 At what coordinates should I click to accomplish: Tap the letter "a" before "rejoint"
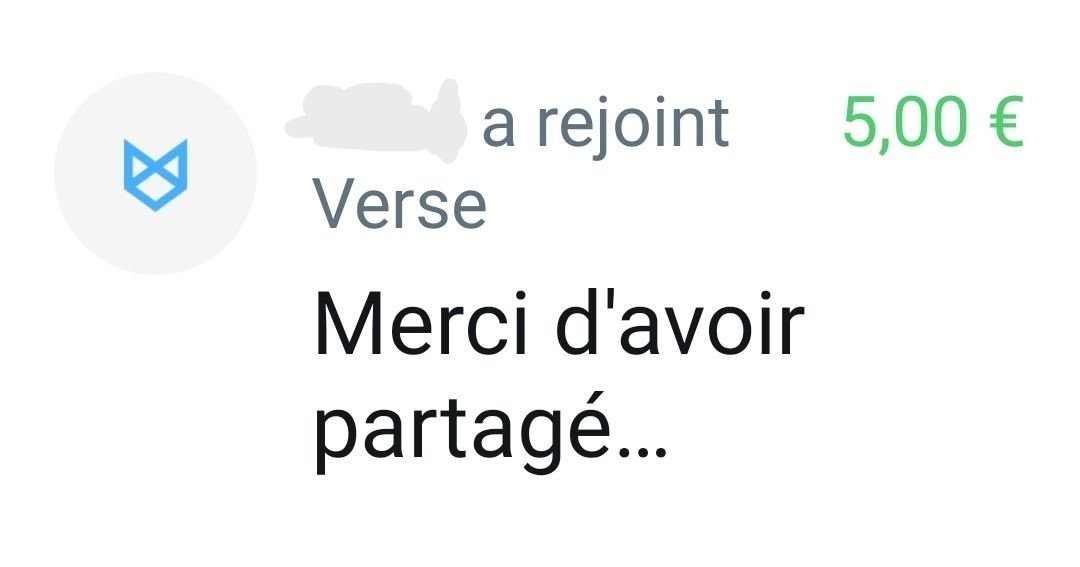499,130
